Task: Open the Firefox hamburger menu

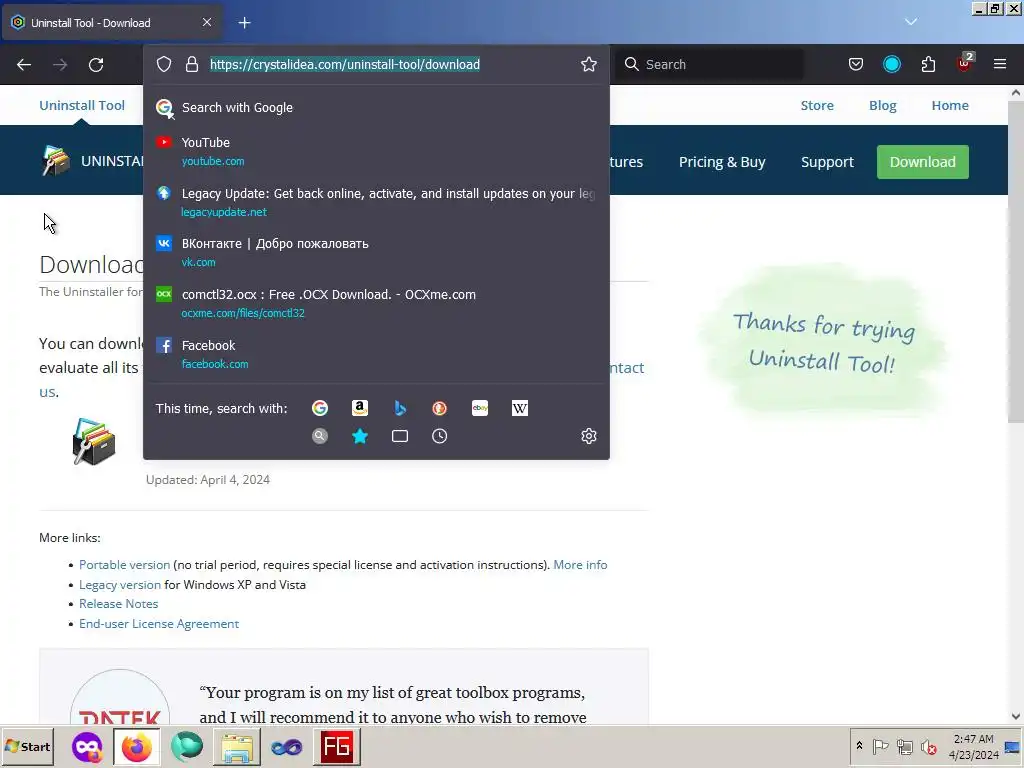Action: 999,64
